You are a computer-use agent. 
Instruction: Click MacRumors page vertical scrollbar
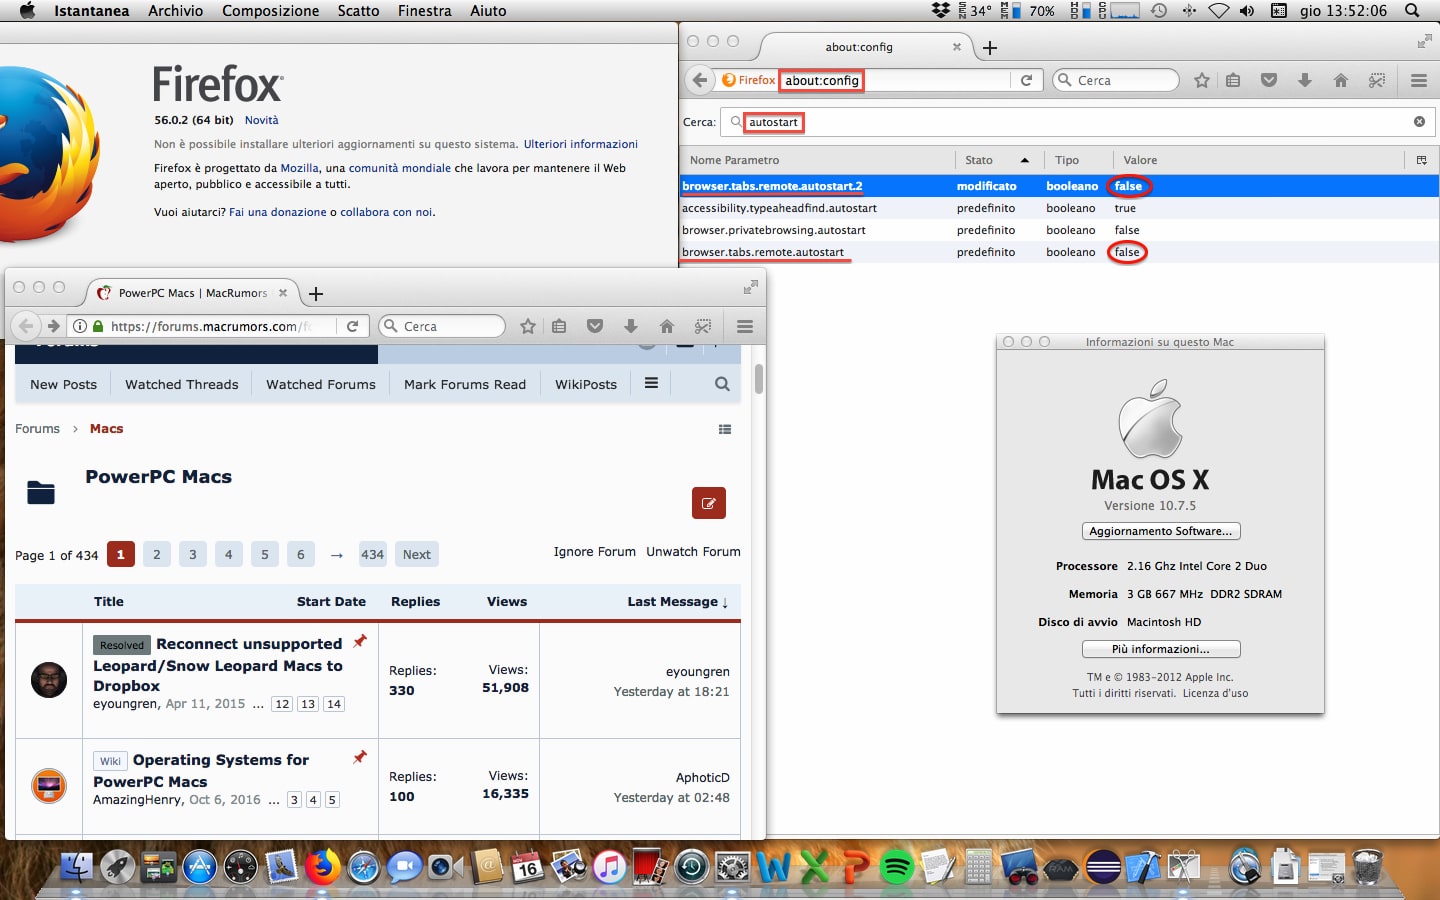pyautogui.click(x=759, y=379)
